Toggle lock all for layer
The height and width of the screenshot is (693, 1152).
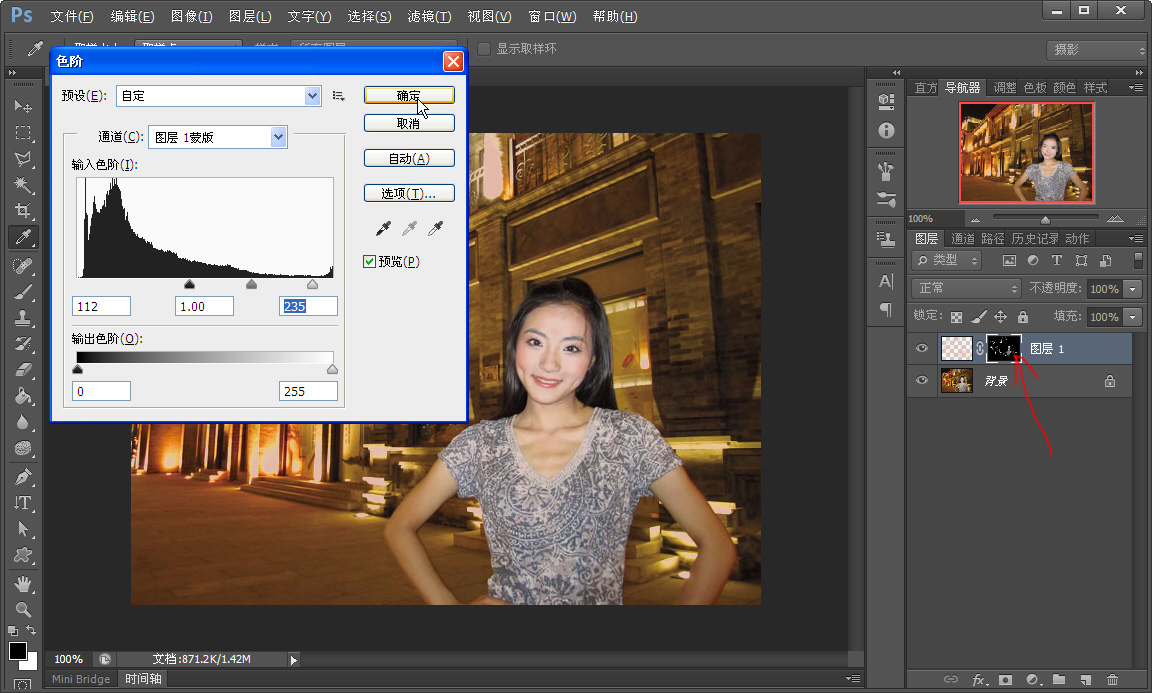coord(1023,317)
